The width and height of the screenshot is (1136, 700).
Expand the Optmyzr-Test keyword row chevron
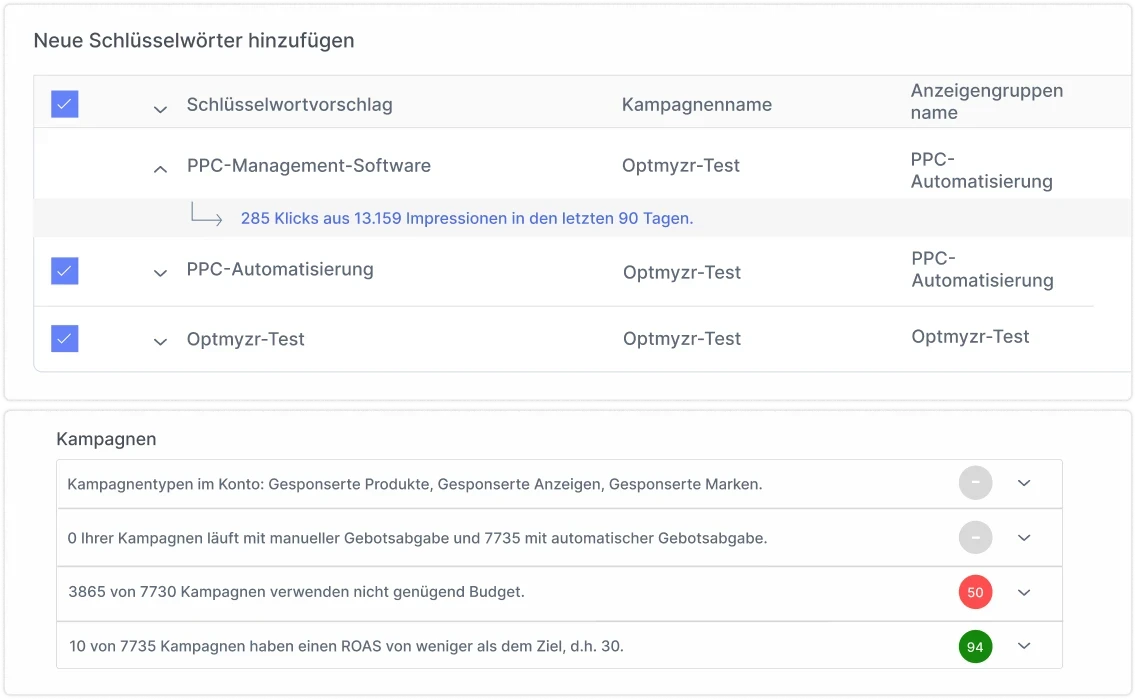coord(160,342)
